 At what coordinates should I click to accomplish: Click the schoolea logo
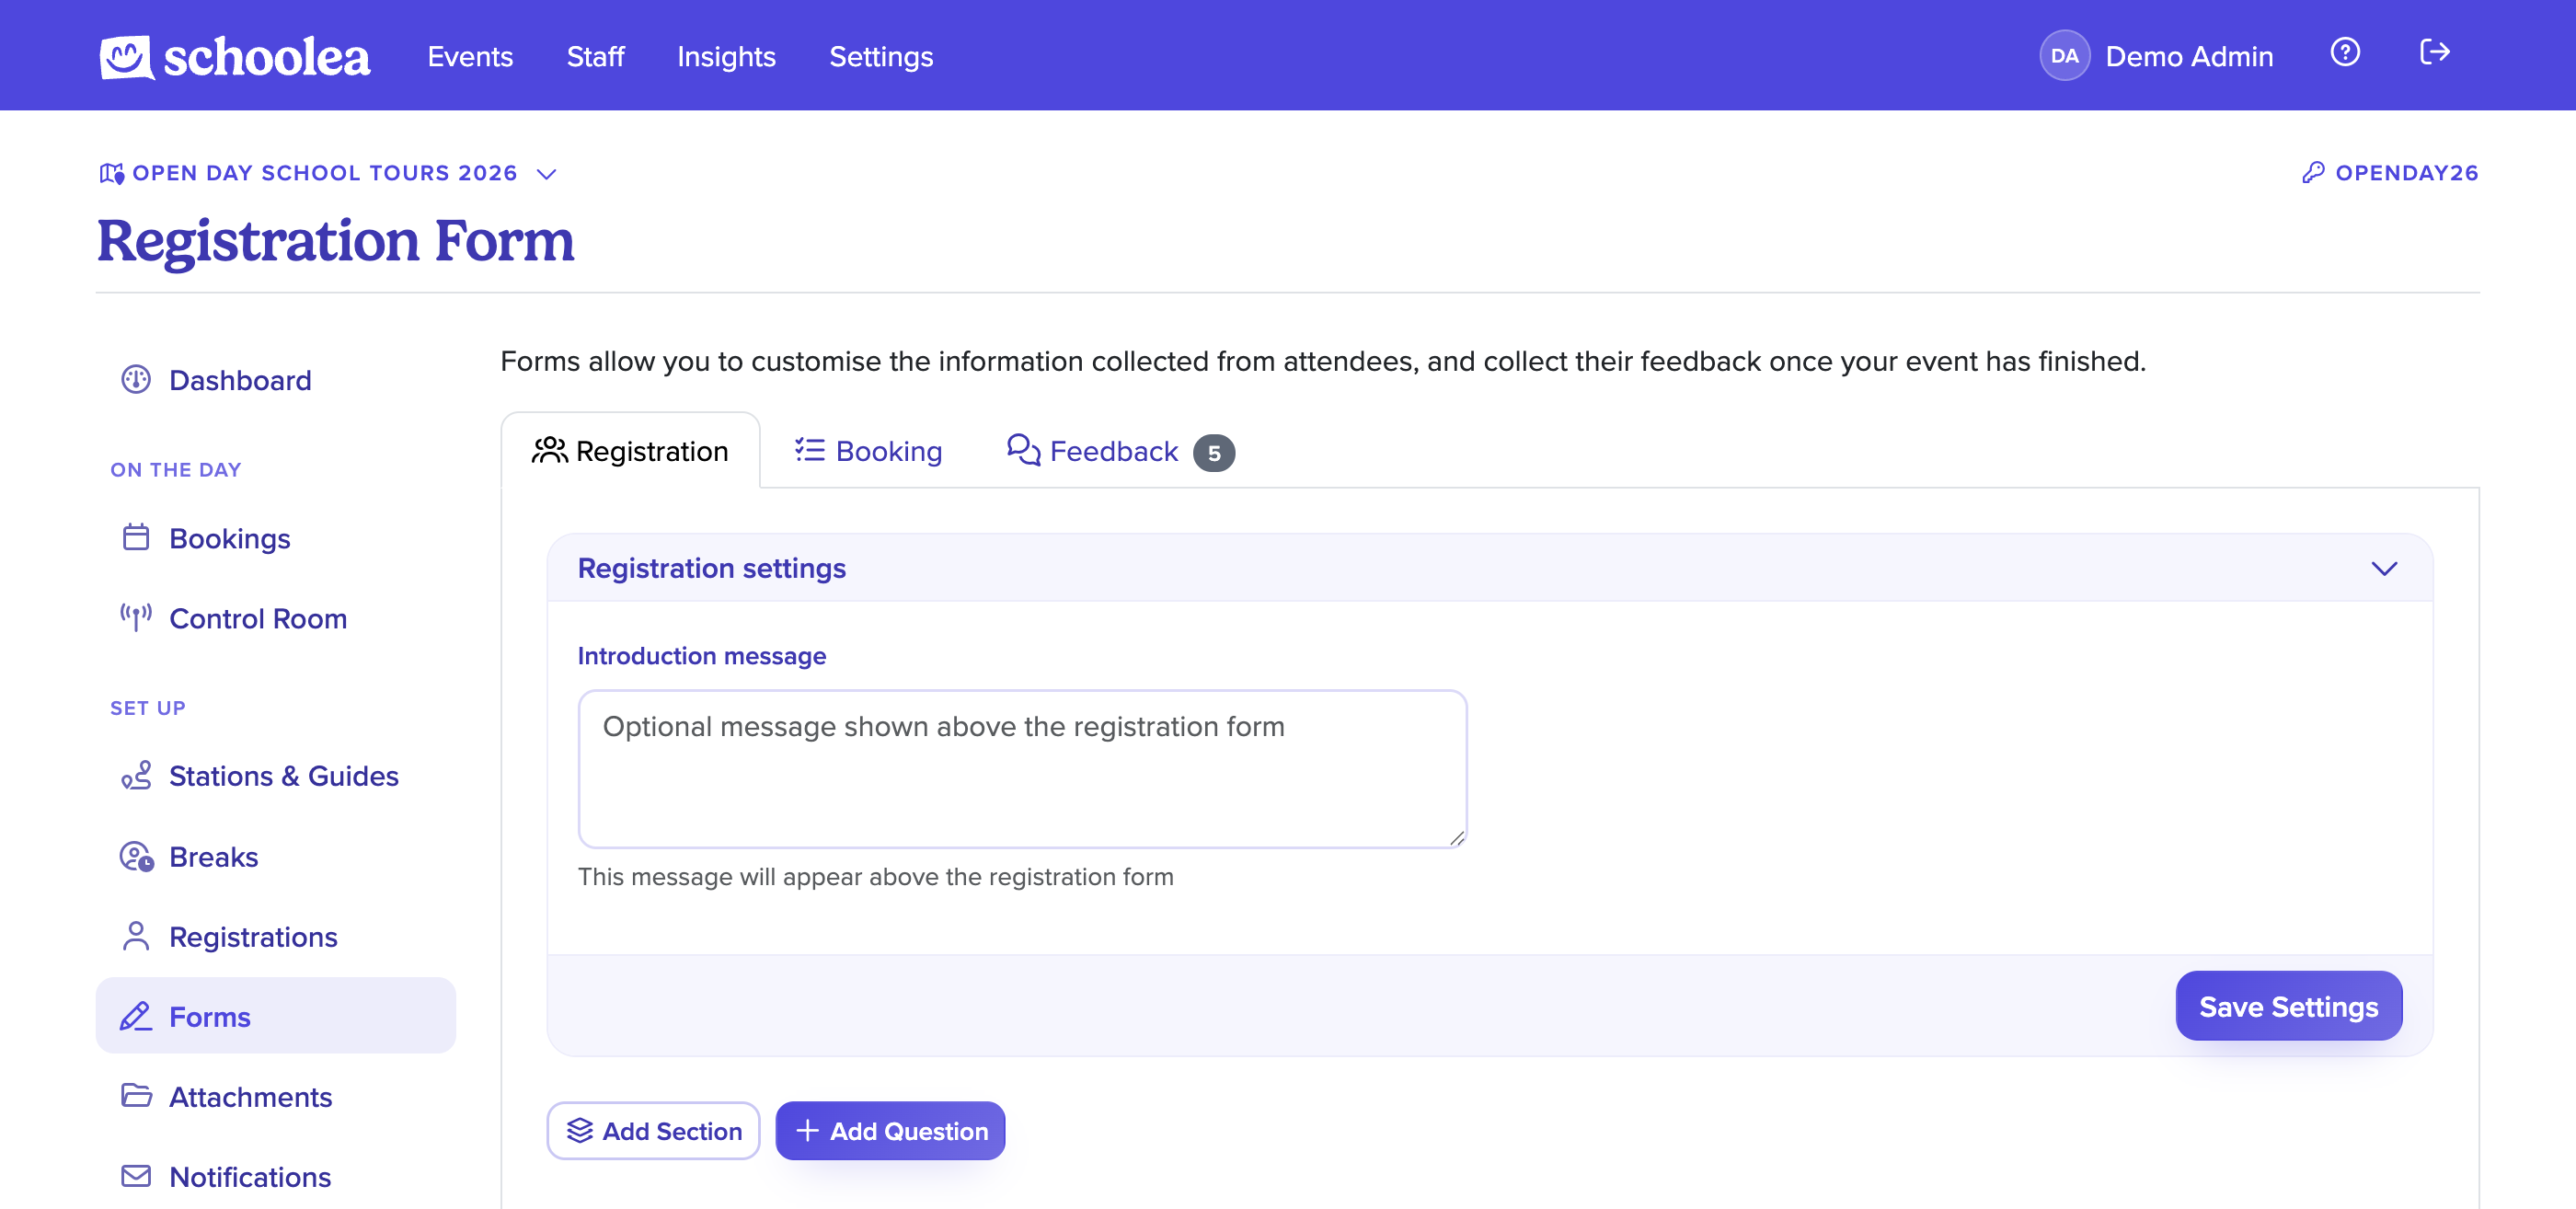click(x=235, y=56)
